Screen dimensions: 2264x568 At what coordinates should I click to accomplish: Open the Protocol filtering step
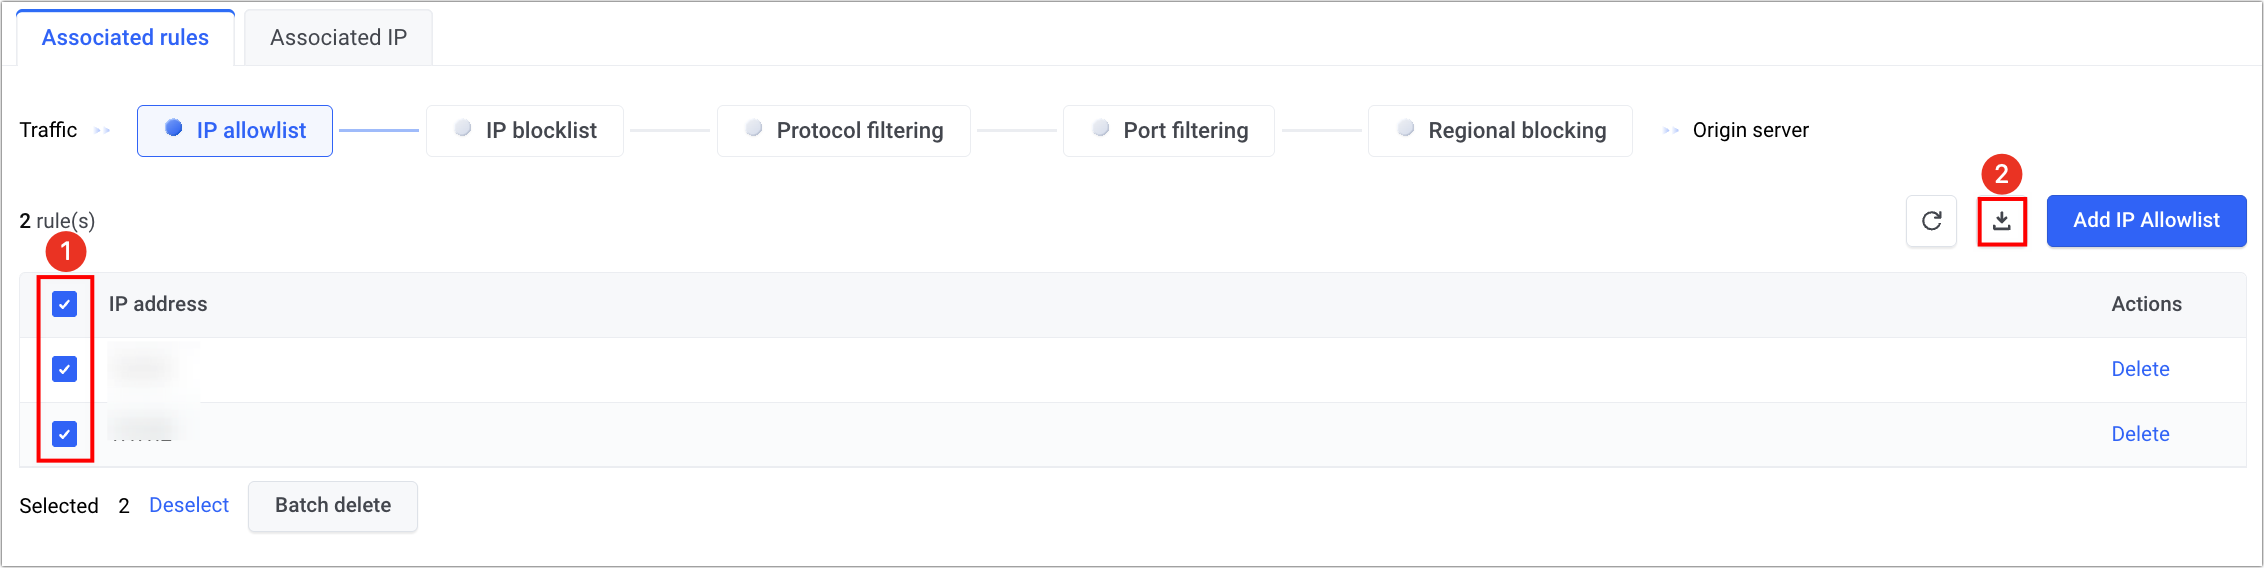[843, 131]
